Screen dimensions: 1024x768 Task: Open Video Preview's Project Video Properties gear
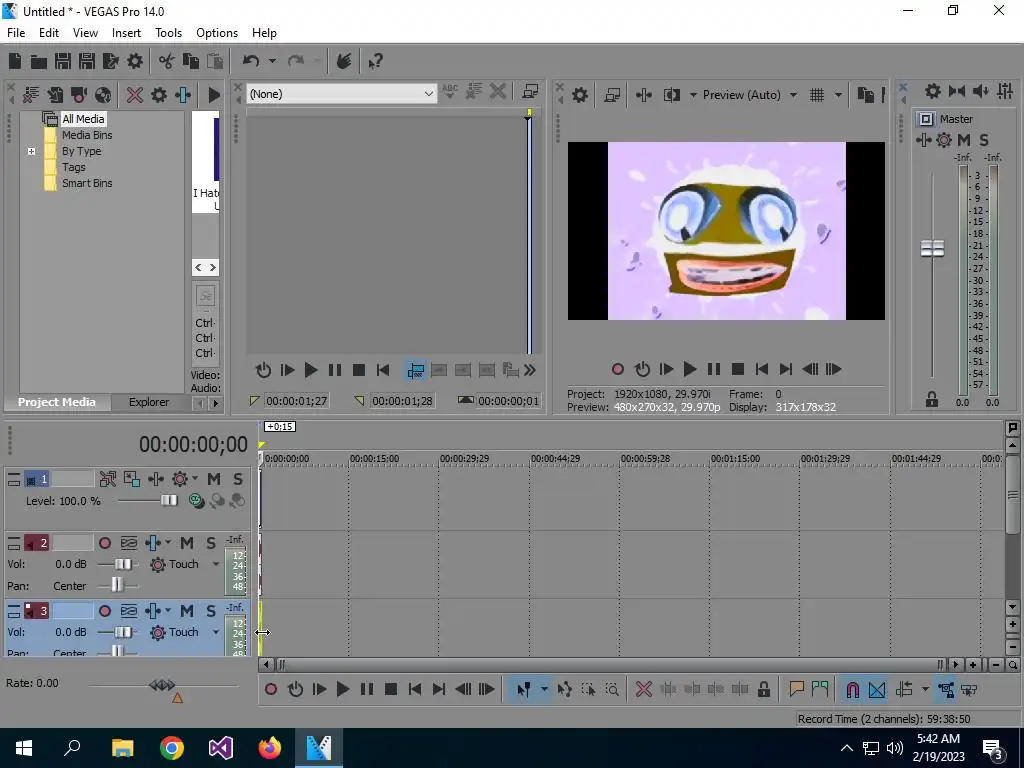[x=579, y=95]
